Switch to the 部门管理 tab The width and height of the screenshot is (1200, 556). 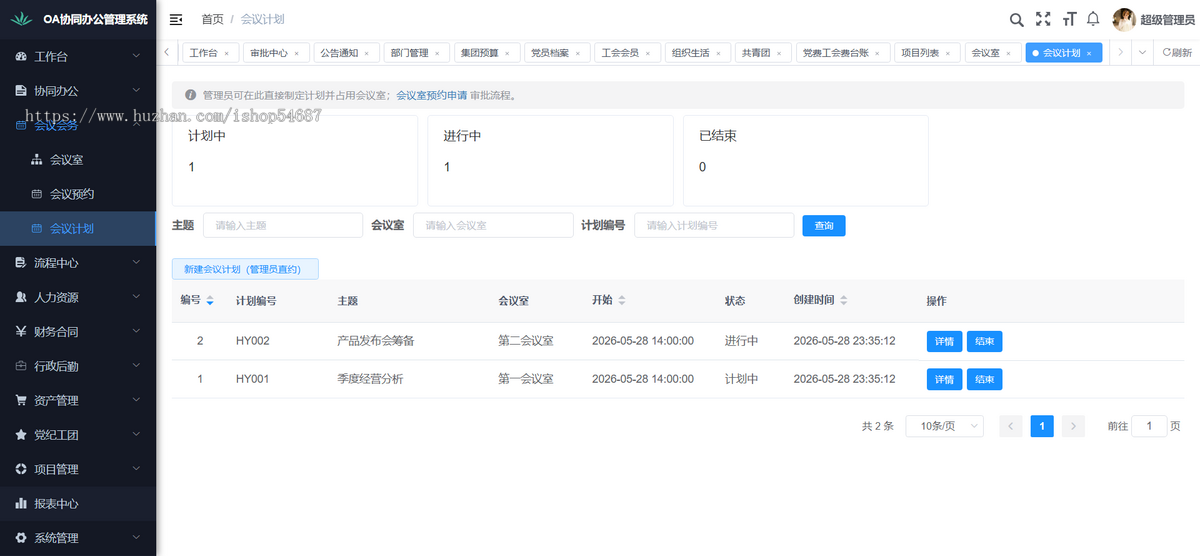coord(416,53)
